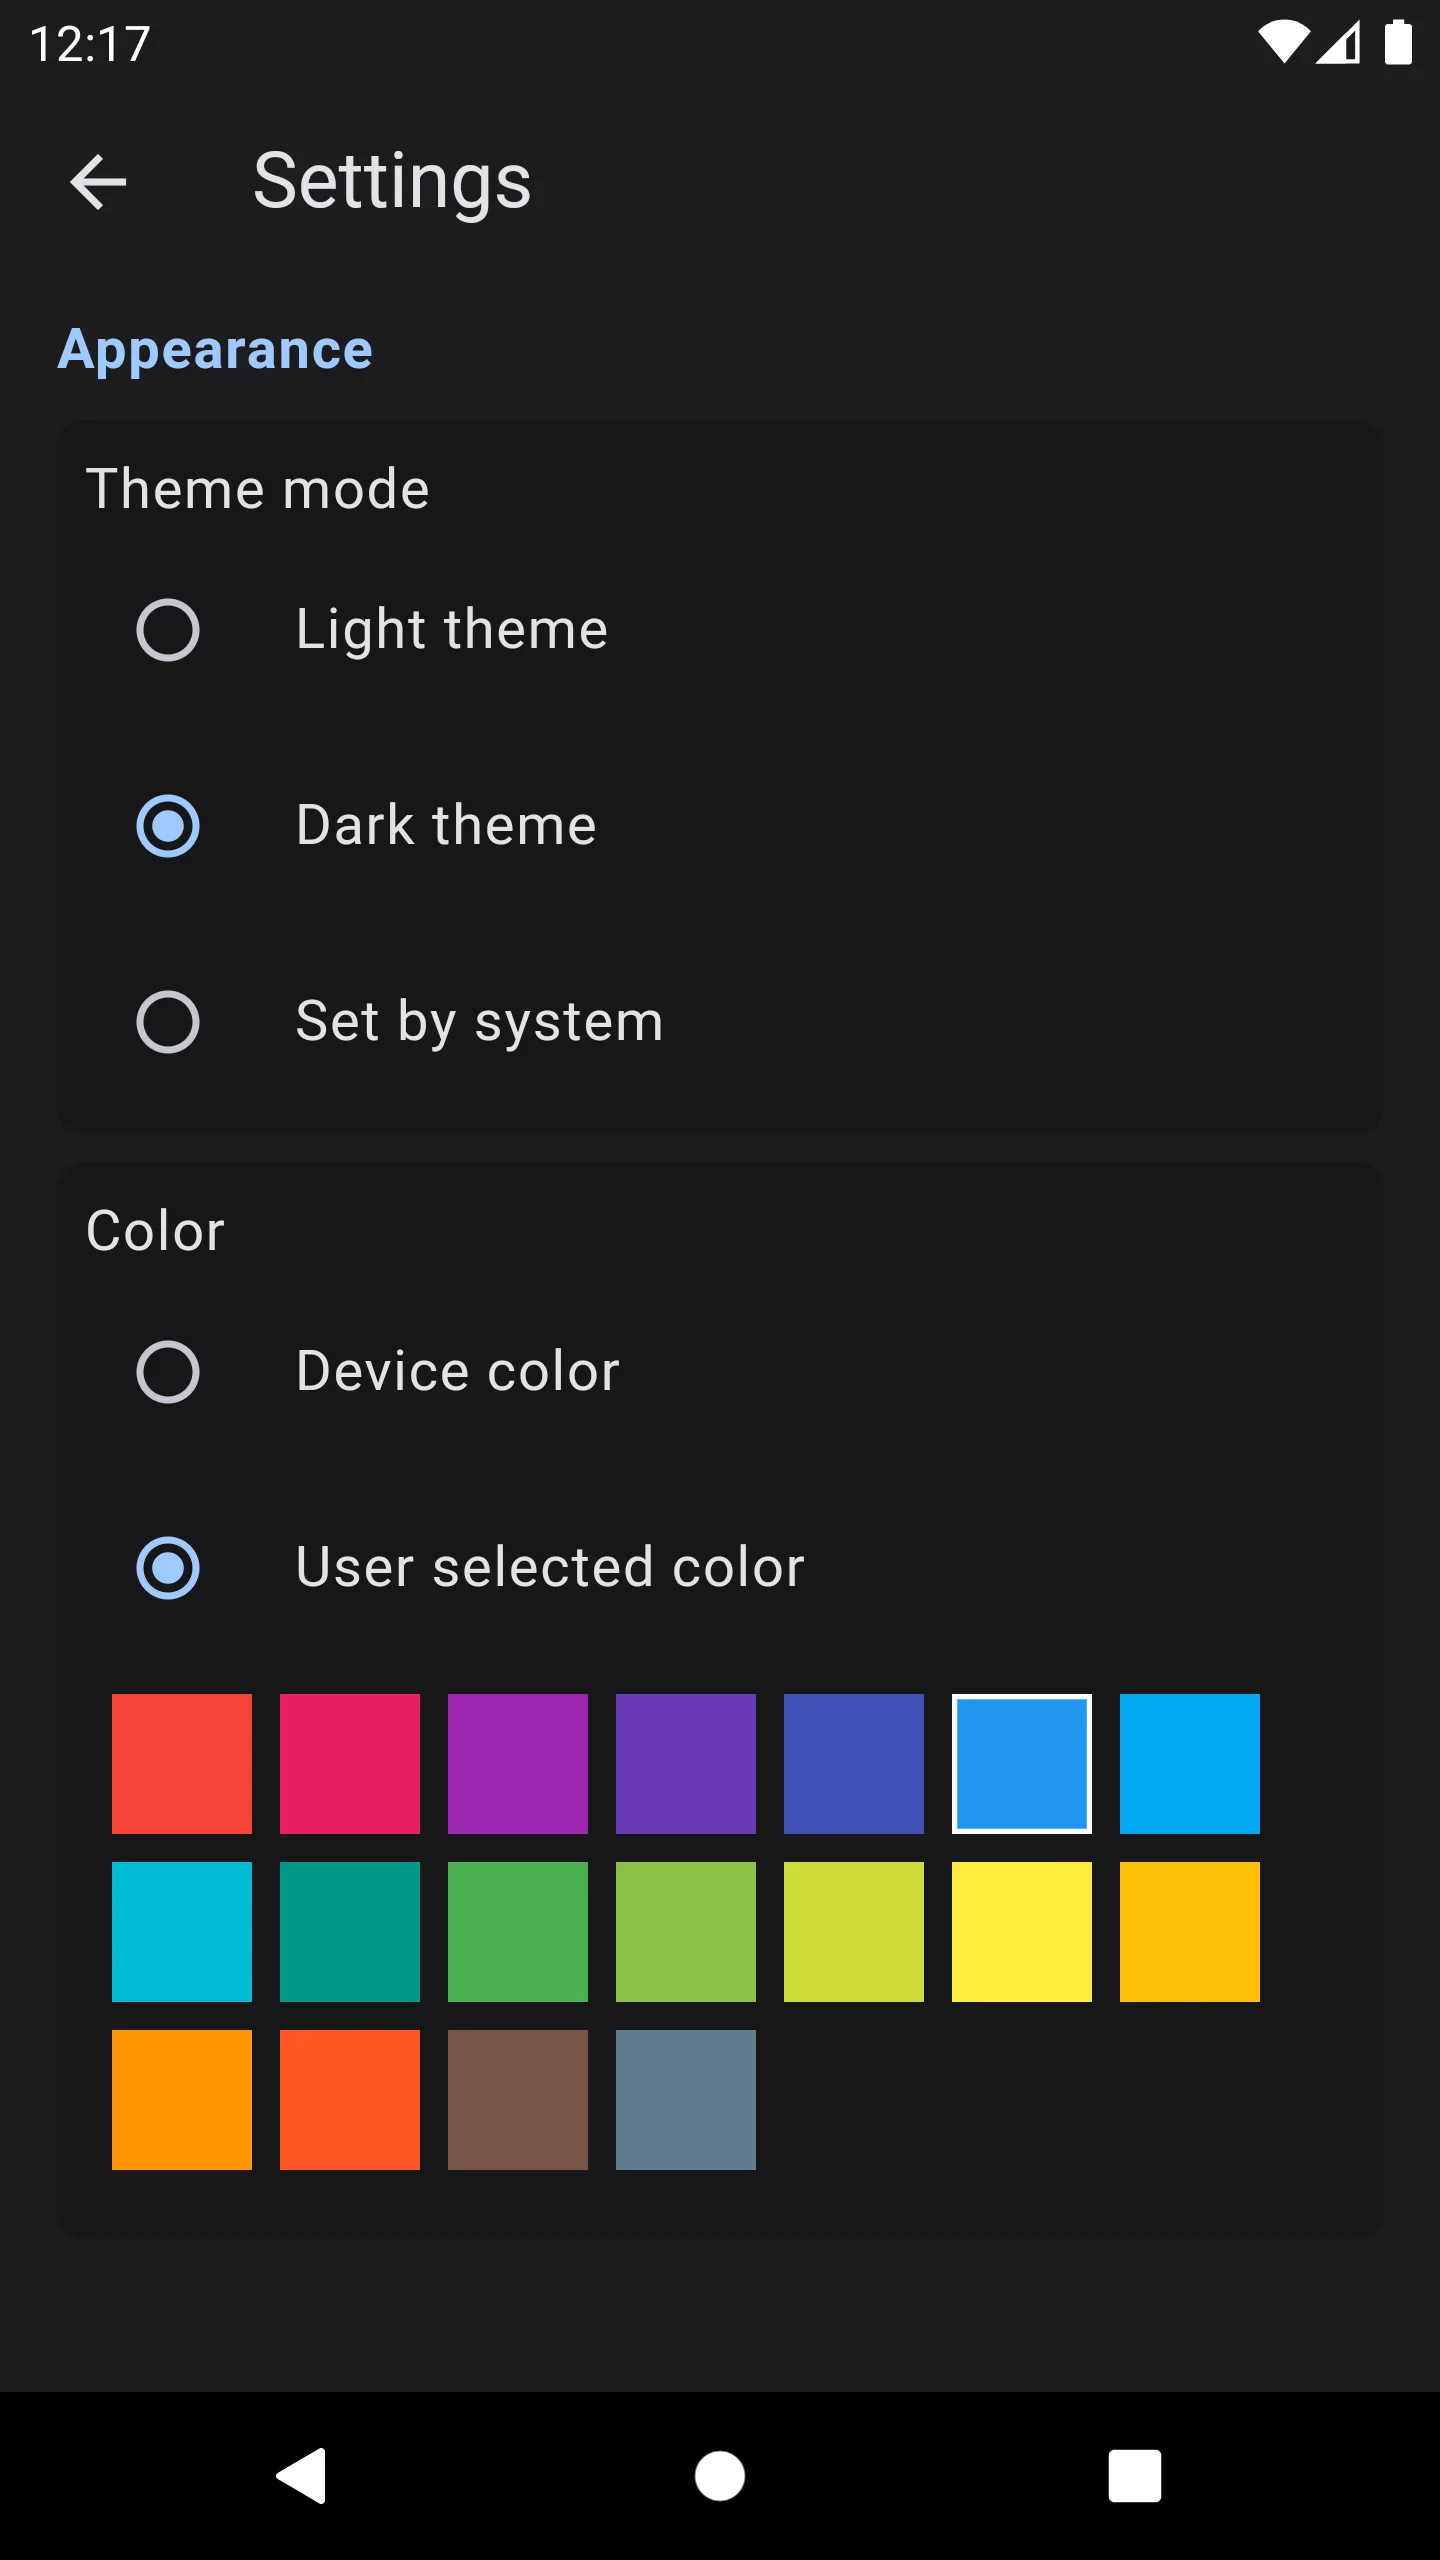Image resolution: width=1440 pixels, height=2560 pixels.
Task: Select User selected color radio button
Action: click(168, 1568)
